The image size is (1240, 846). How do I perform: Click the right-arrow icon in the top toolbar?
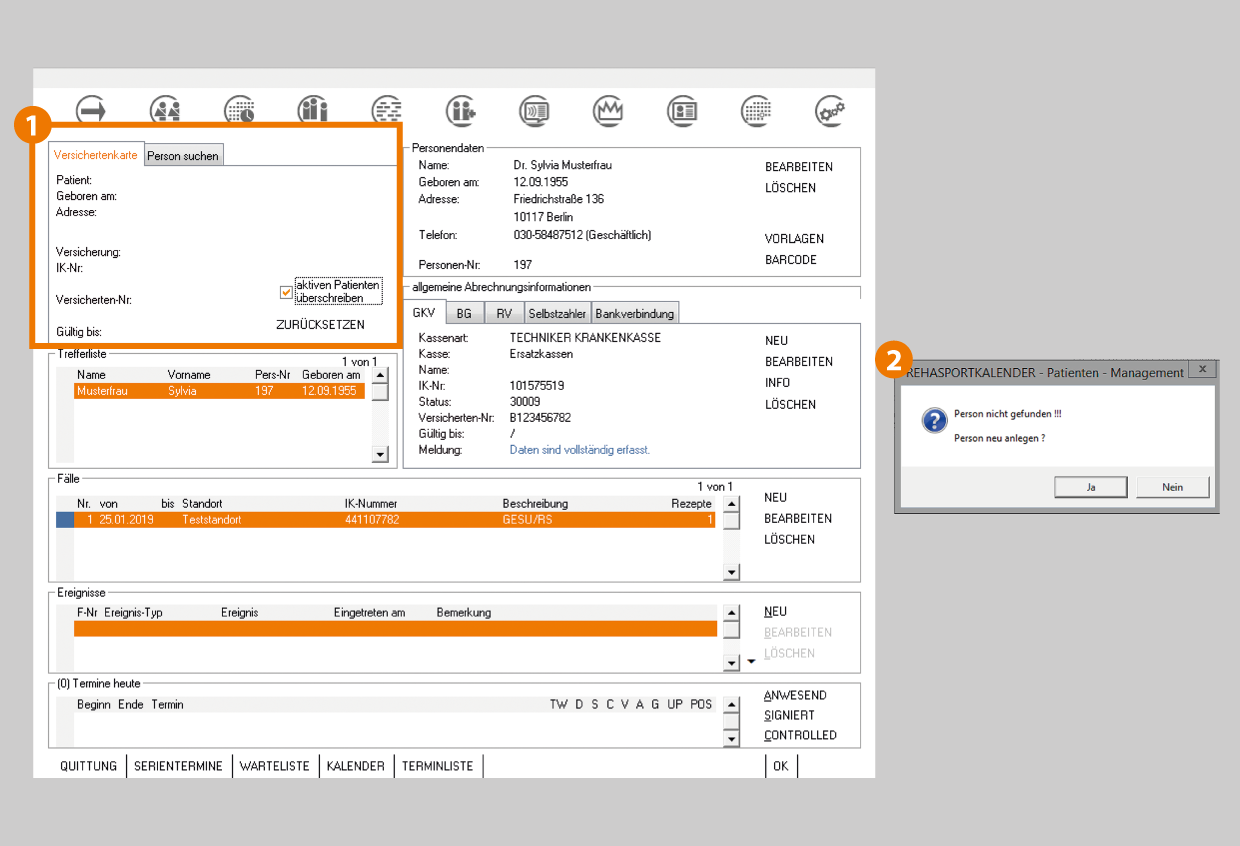pos(91,110)
